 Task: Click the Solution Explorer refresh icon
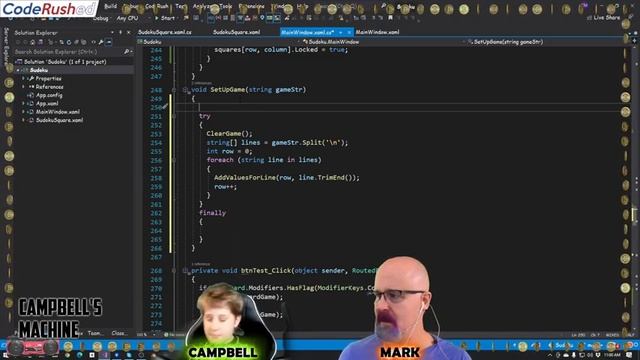coord(69,42)
